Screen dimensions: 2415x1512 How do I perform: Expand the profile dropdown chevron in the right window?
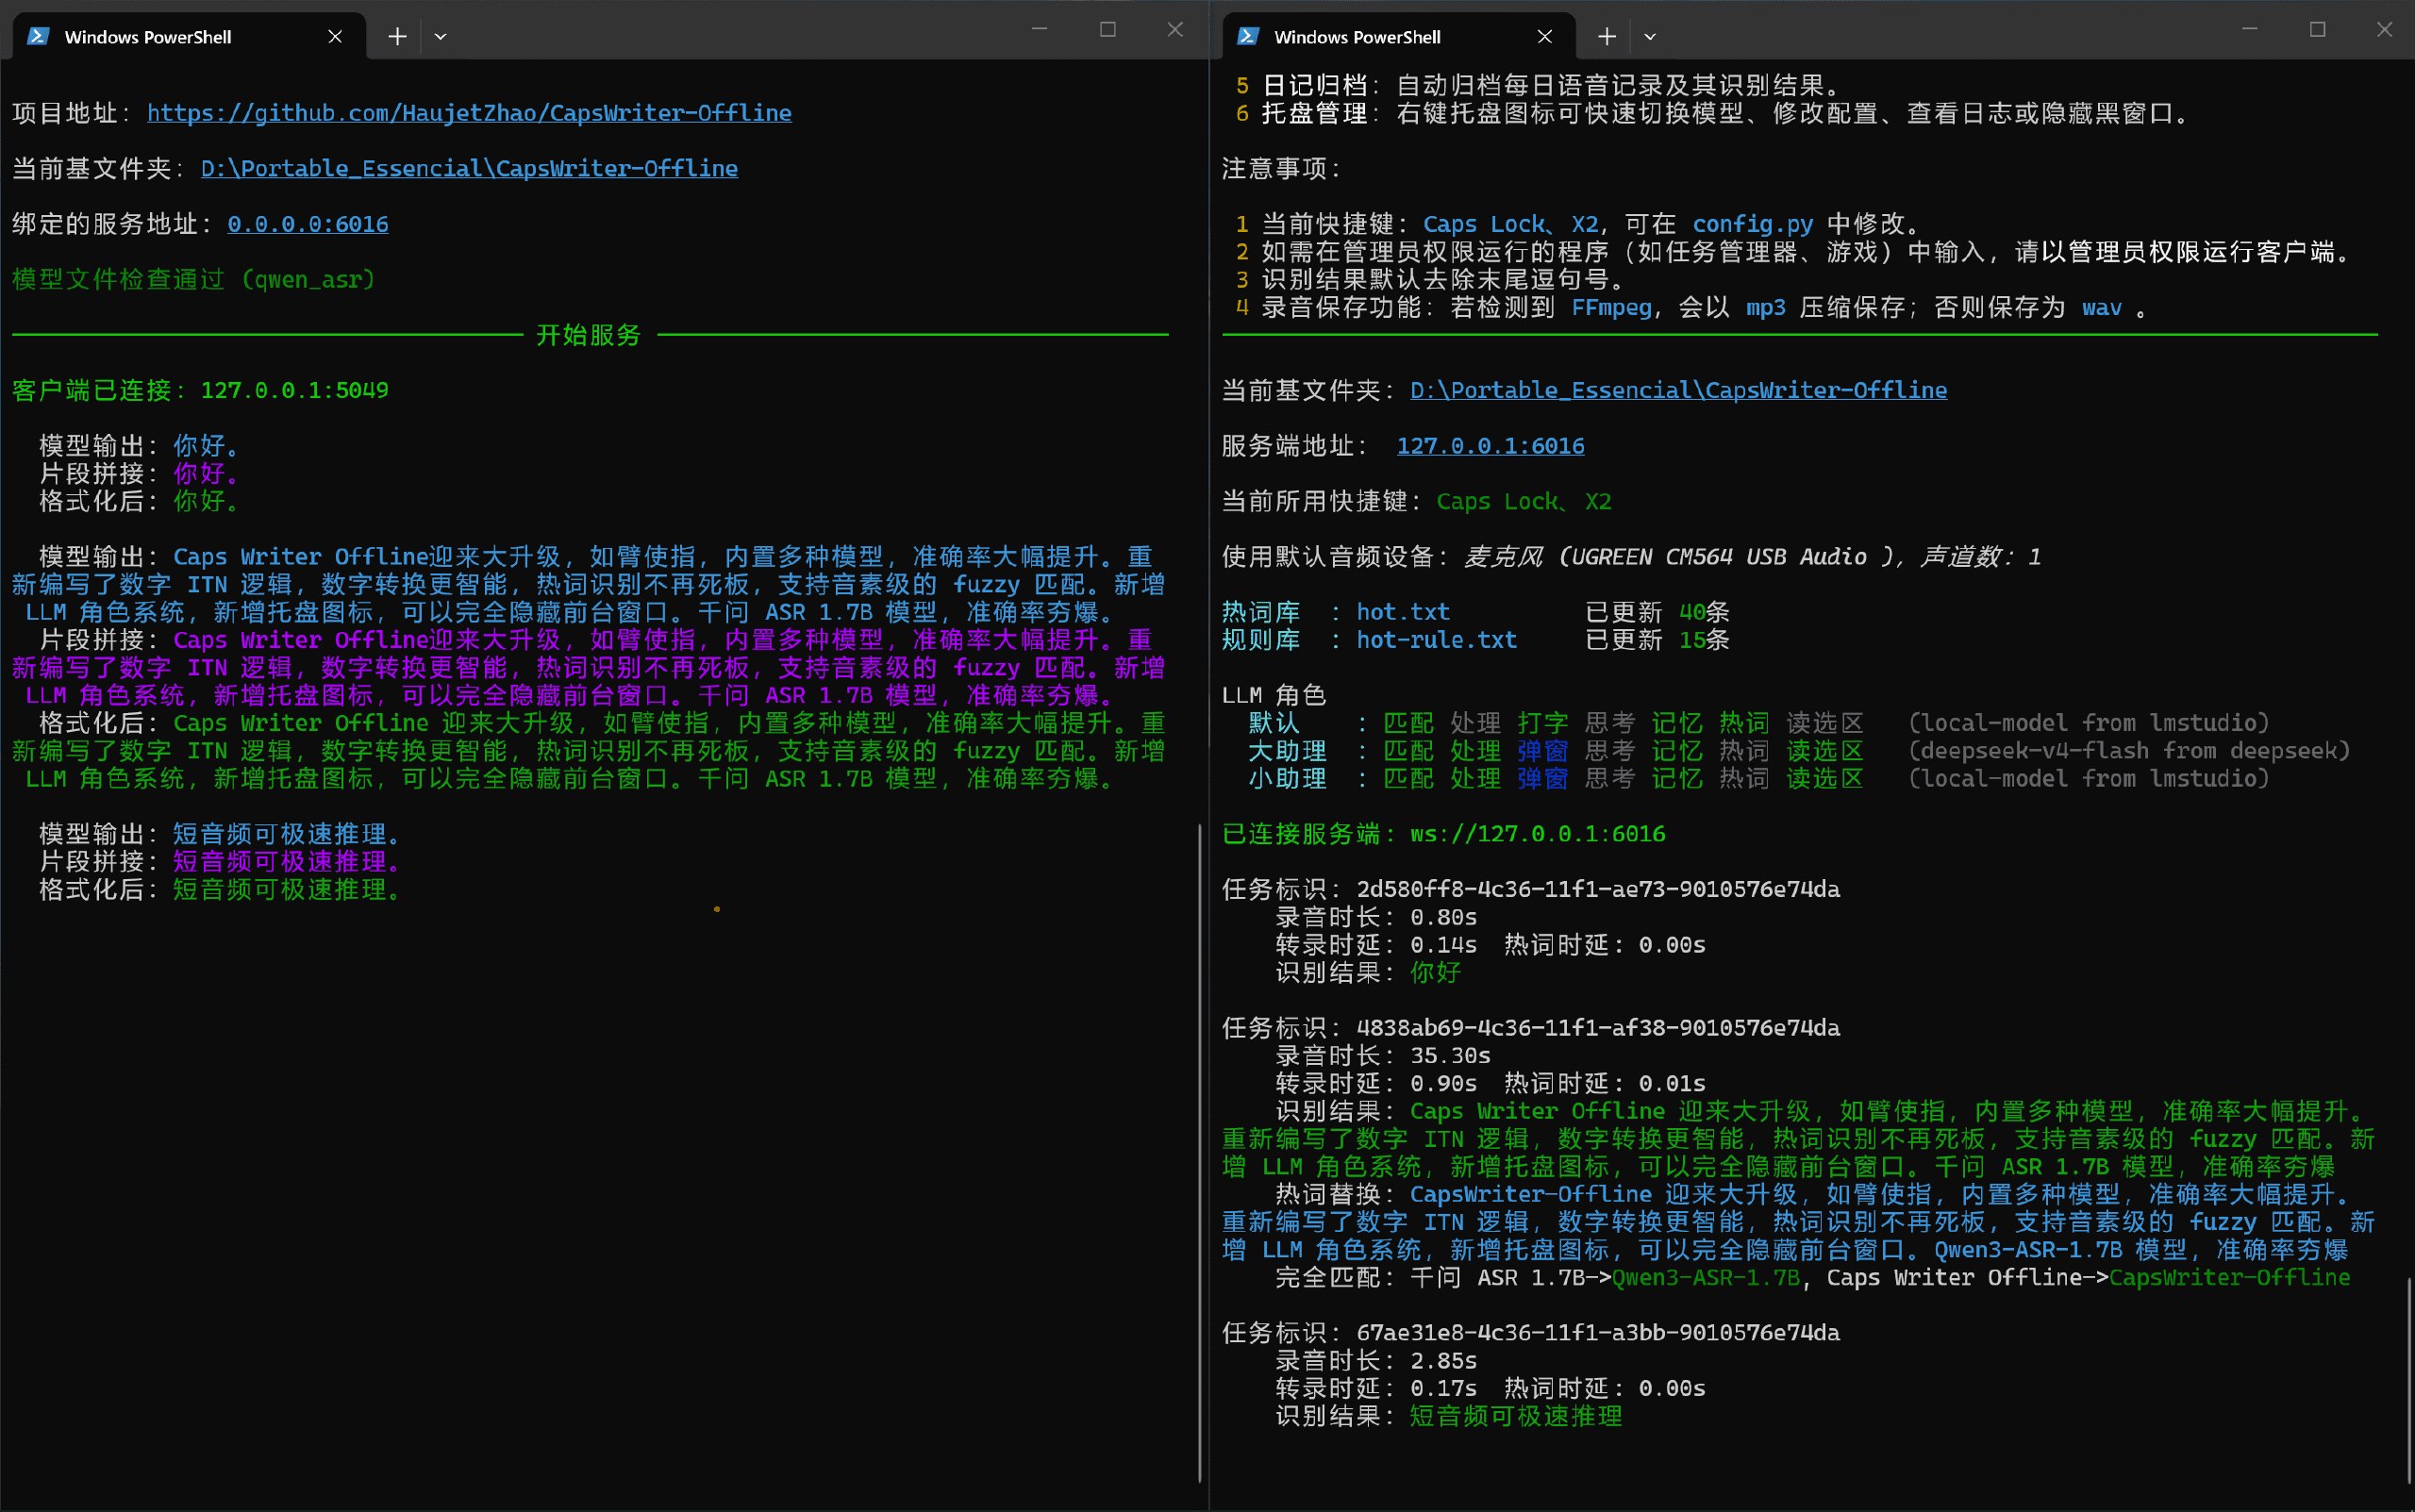[x=1650, y=37]
